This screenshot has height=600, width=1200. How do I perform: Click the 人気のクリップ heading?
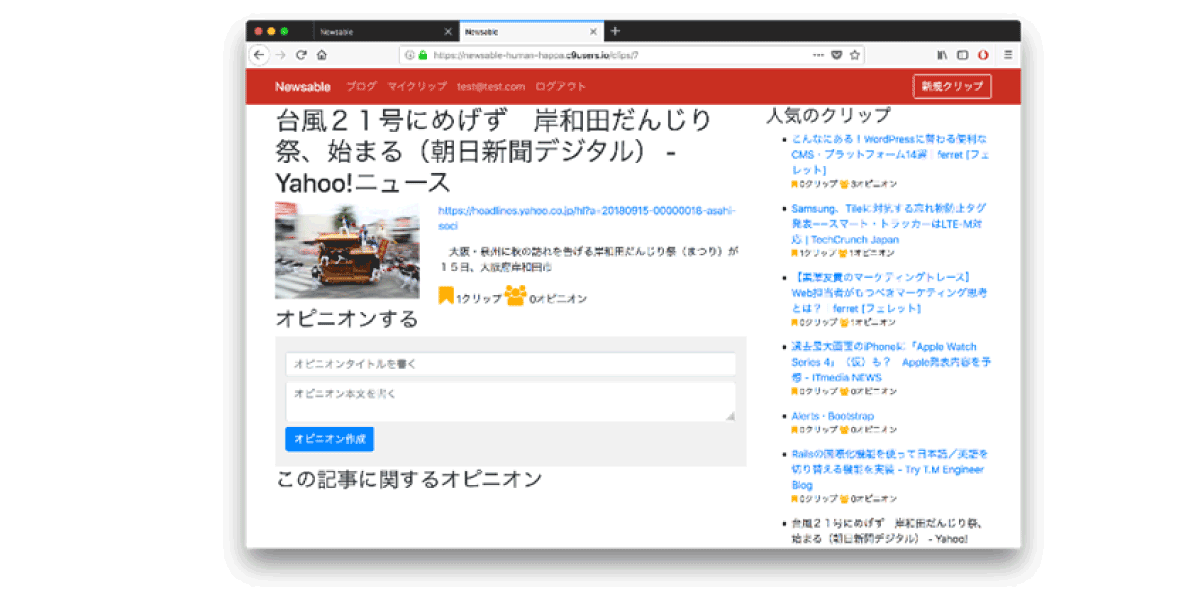tap(828, 115)
